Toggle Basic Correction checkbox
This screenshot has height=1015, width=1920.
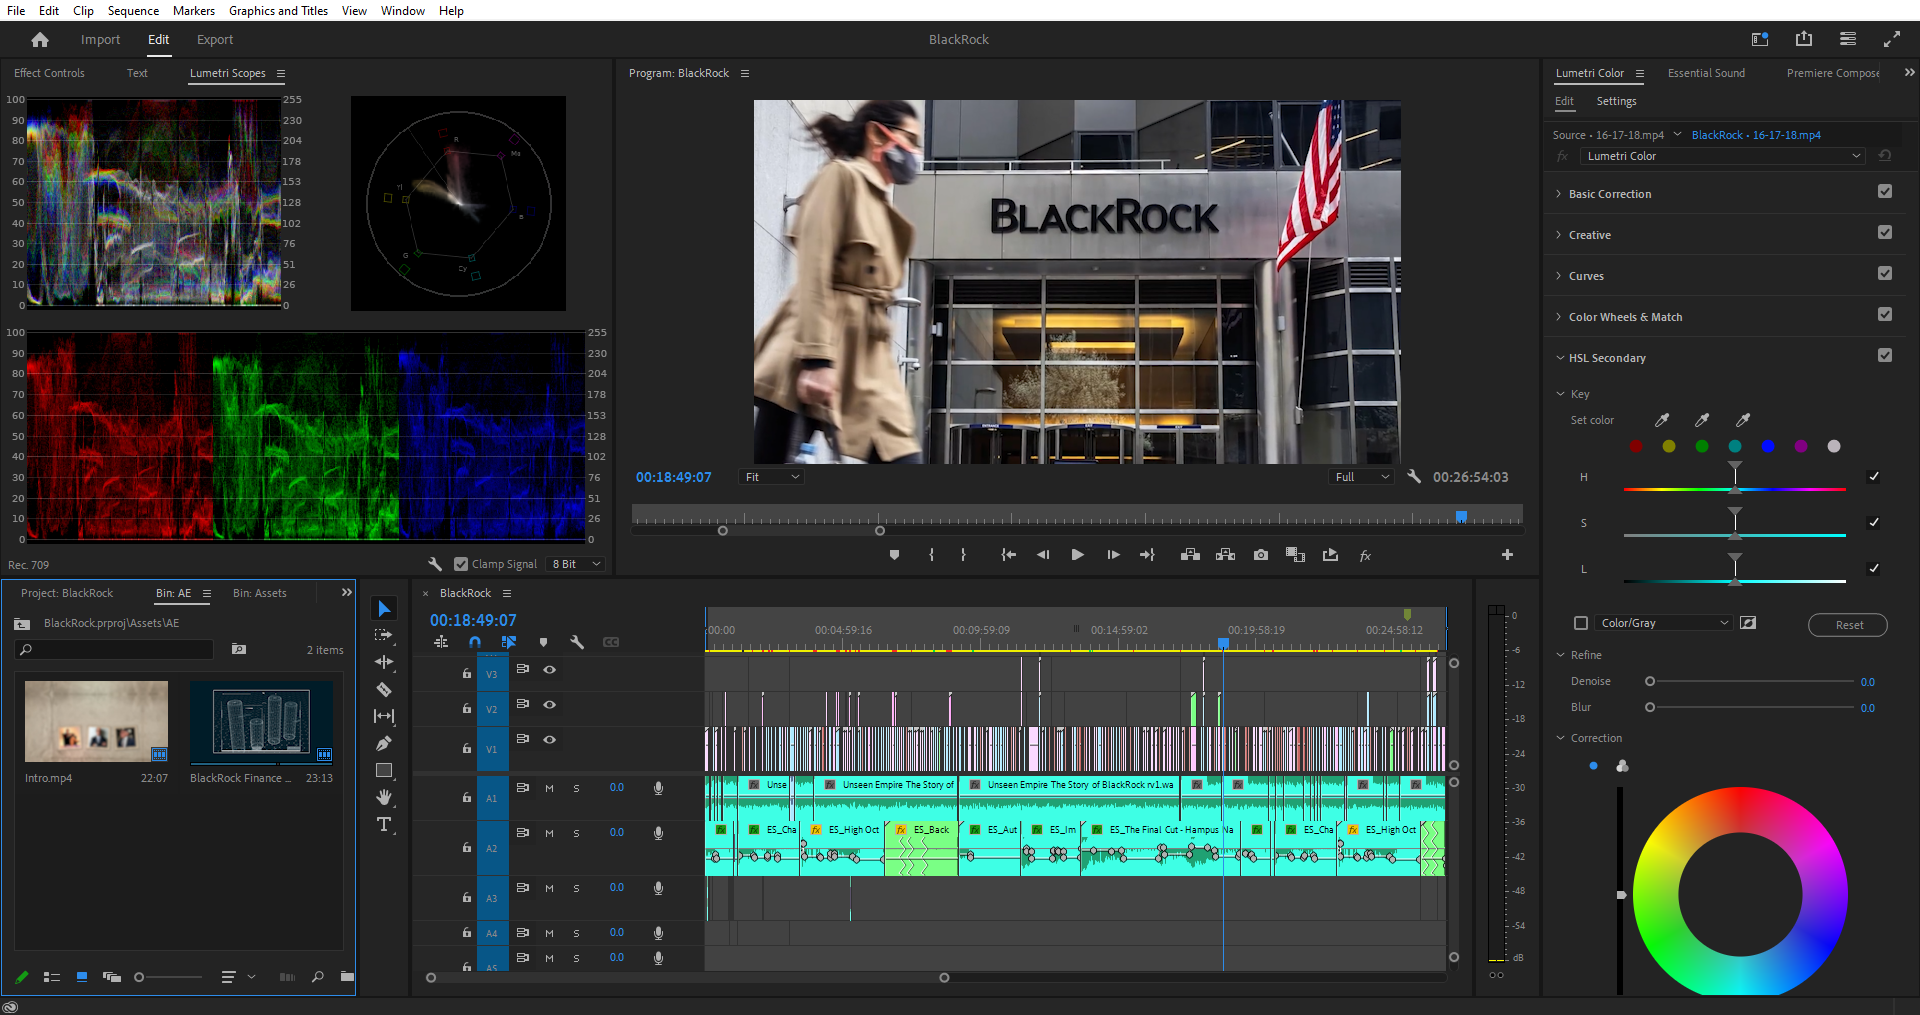(x=1885, y=192)
